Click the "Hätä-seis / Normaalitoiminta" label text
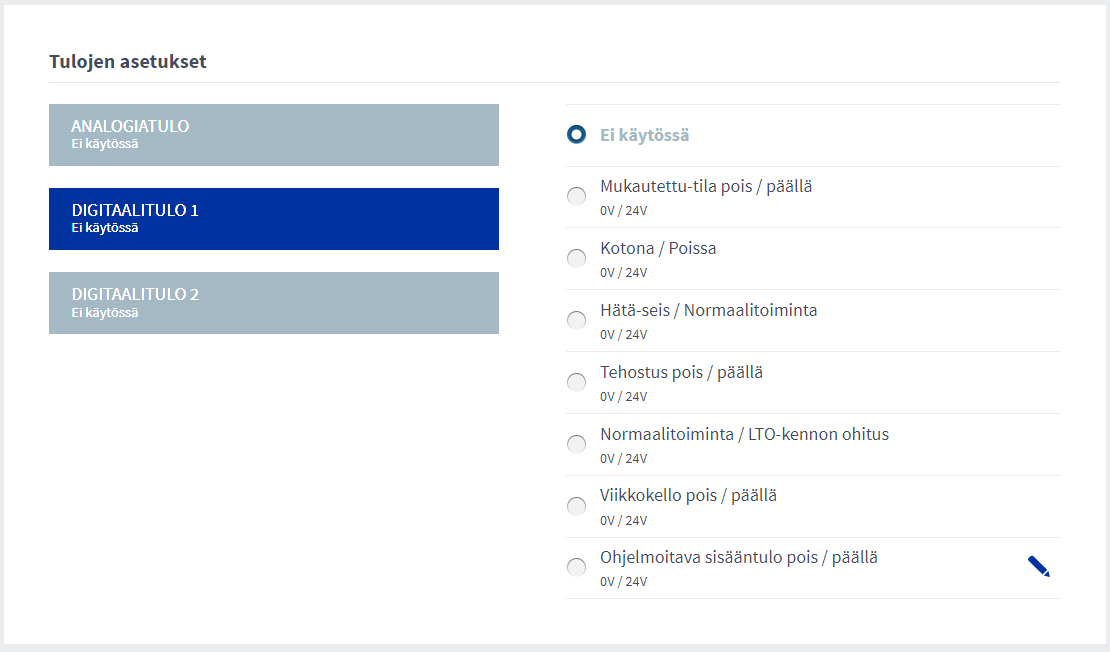The height and width of the screenshot is (652, 1110). pos(708,310)
